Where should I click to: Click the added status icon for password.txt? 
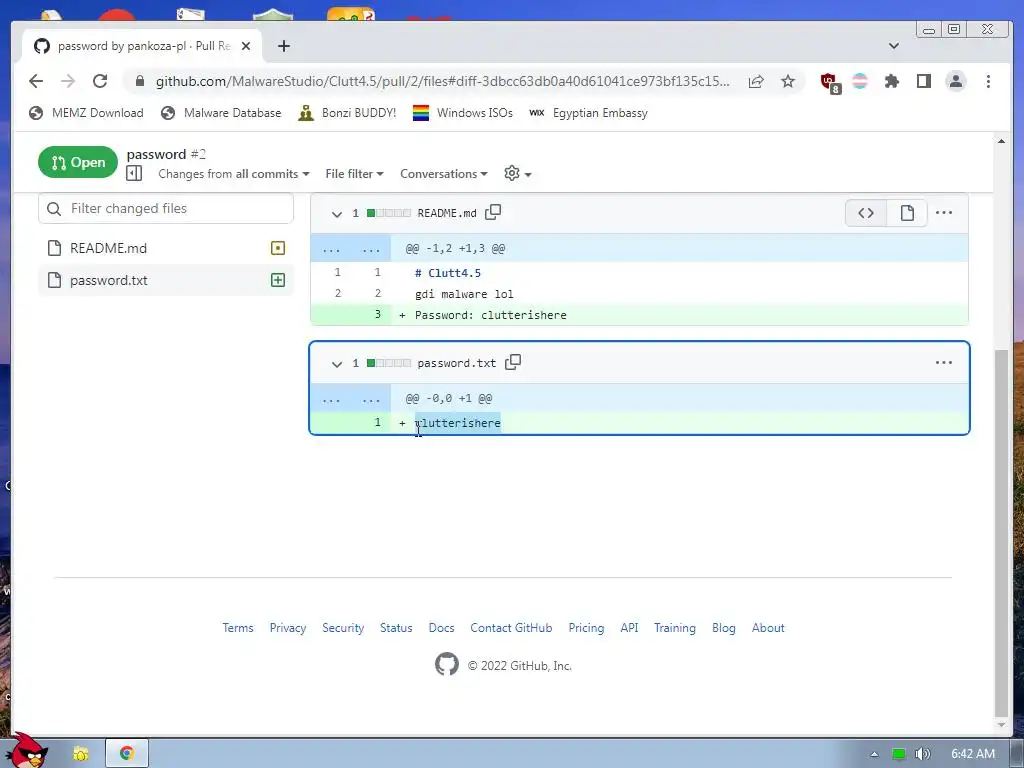pos(278,280)
